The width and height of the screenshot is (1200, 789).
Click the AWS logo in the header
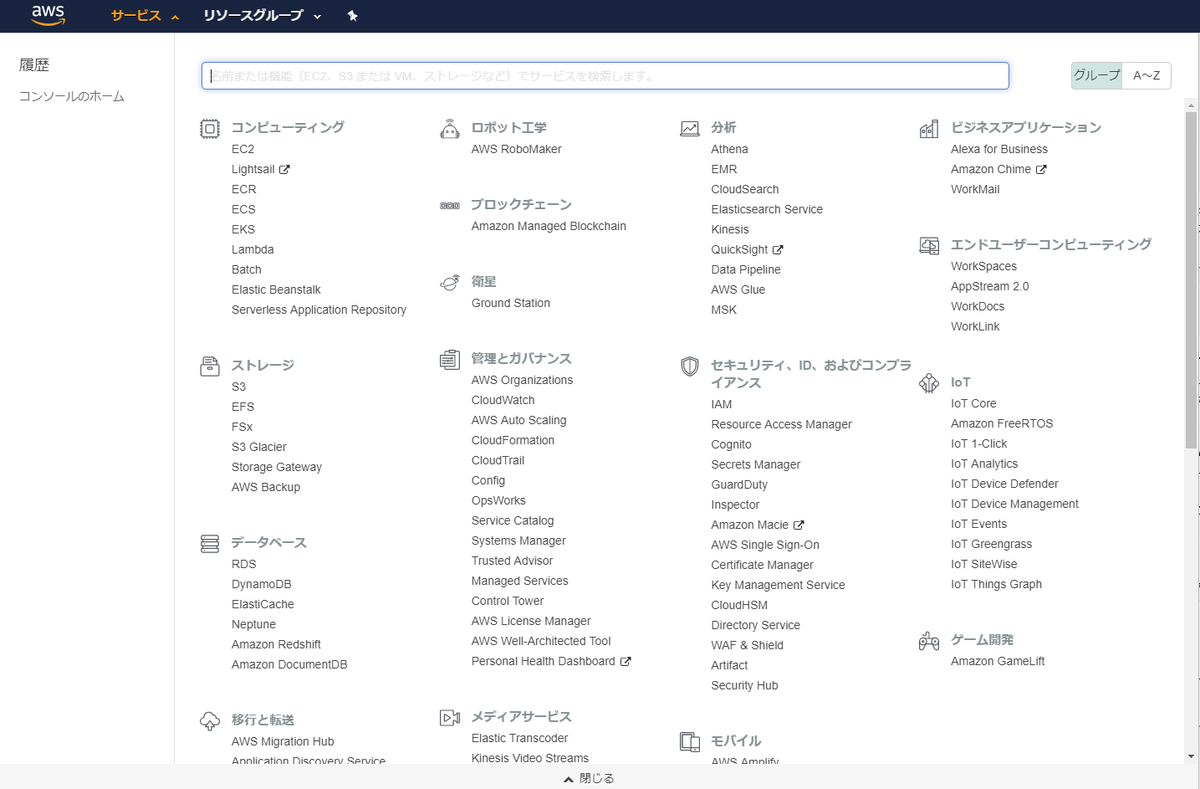pos(47,15)
